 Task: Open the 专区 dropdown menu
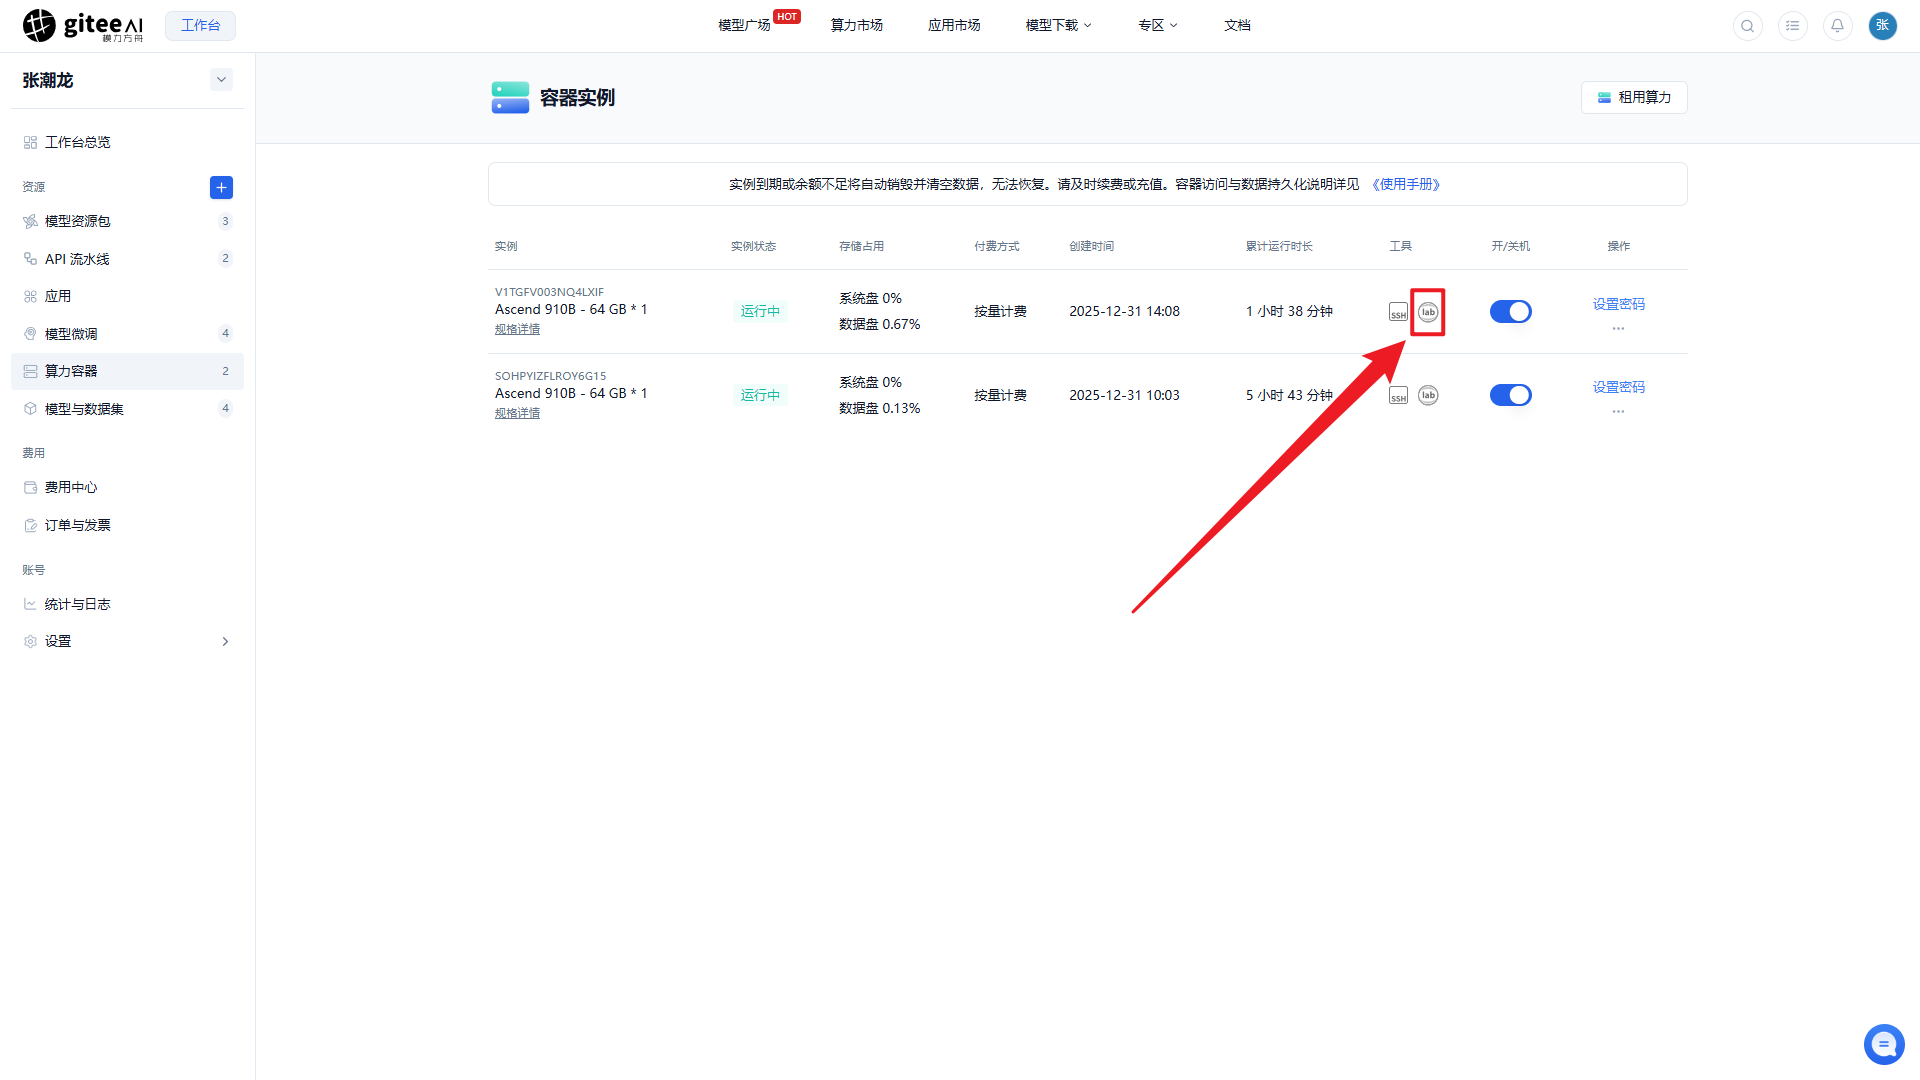(1157, 25)
